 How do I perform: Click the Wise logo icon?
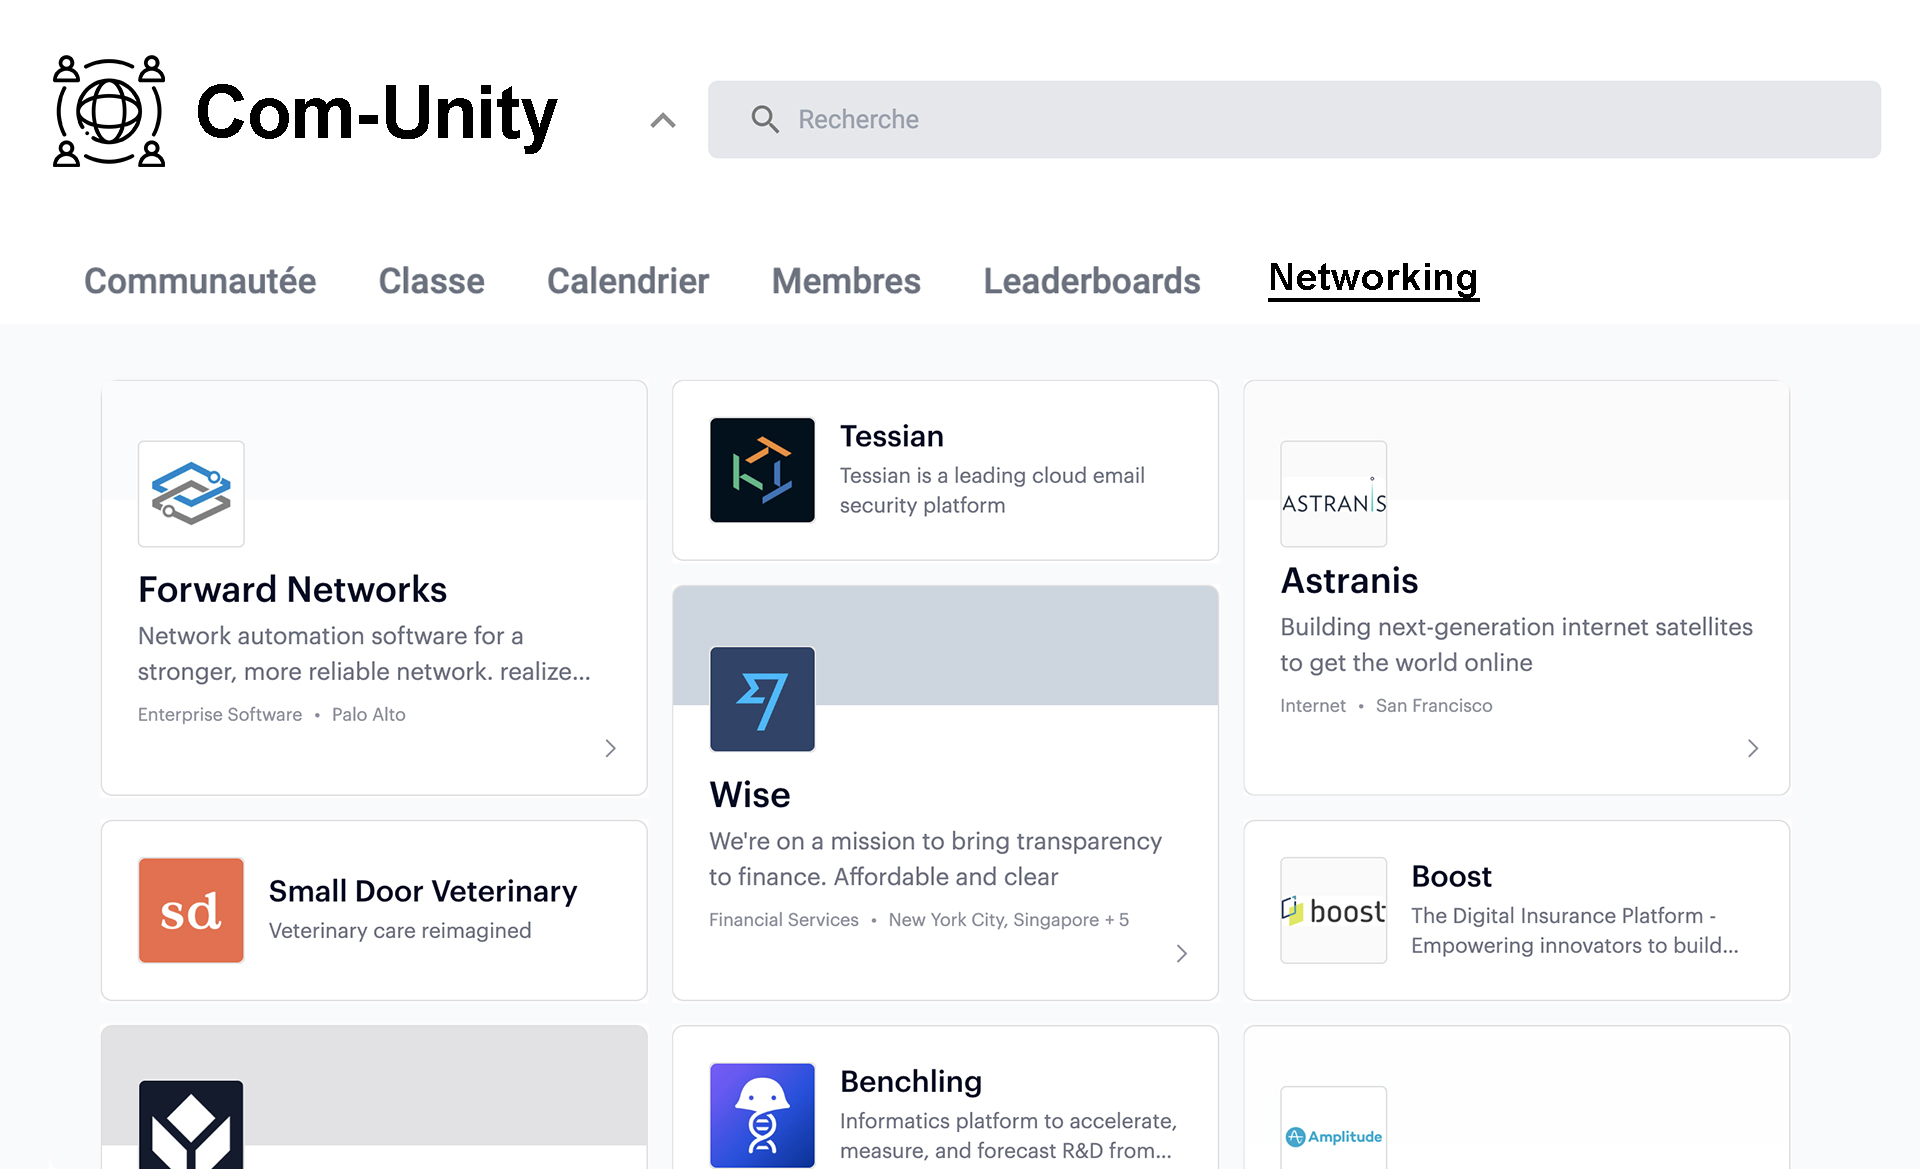coord(762,699)
